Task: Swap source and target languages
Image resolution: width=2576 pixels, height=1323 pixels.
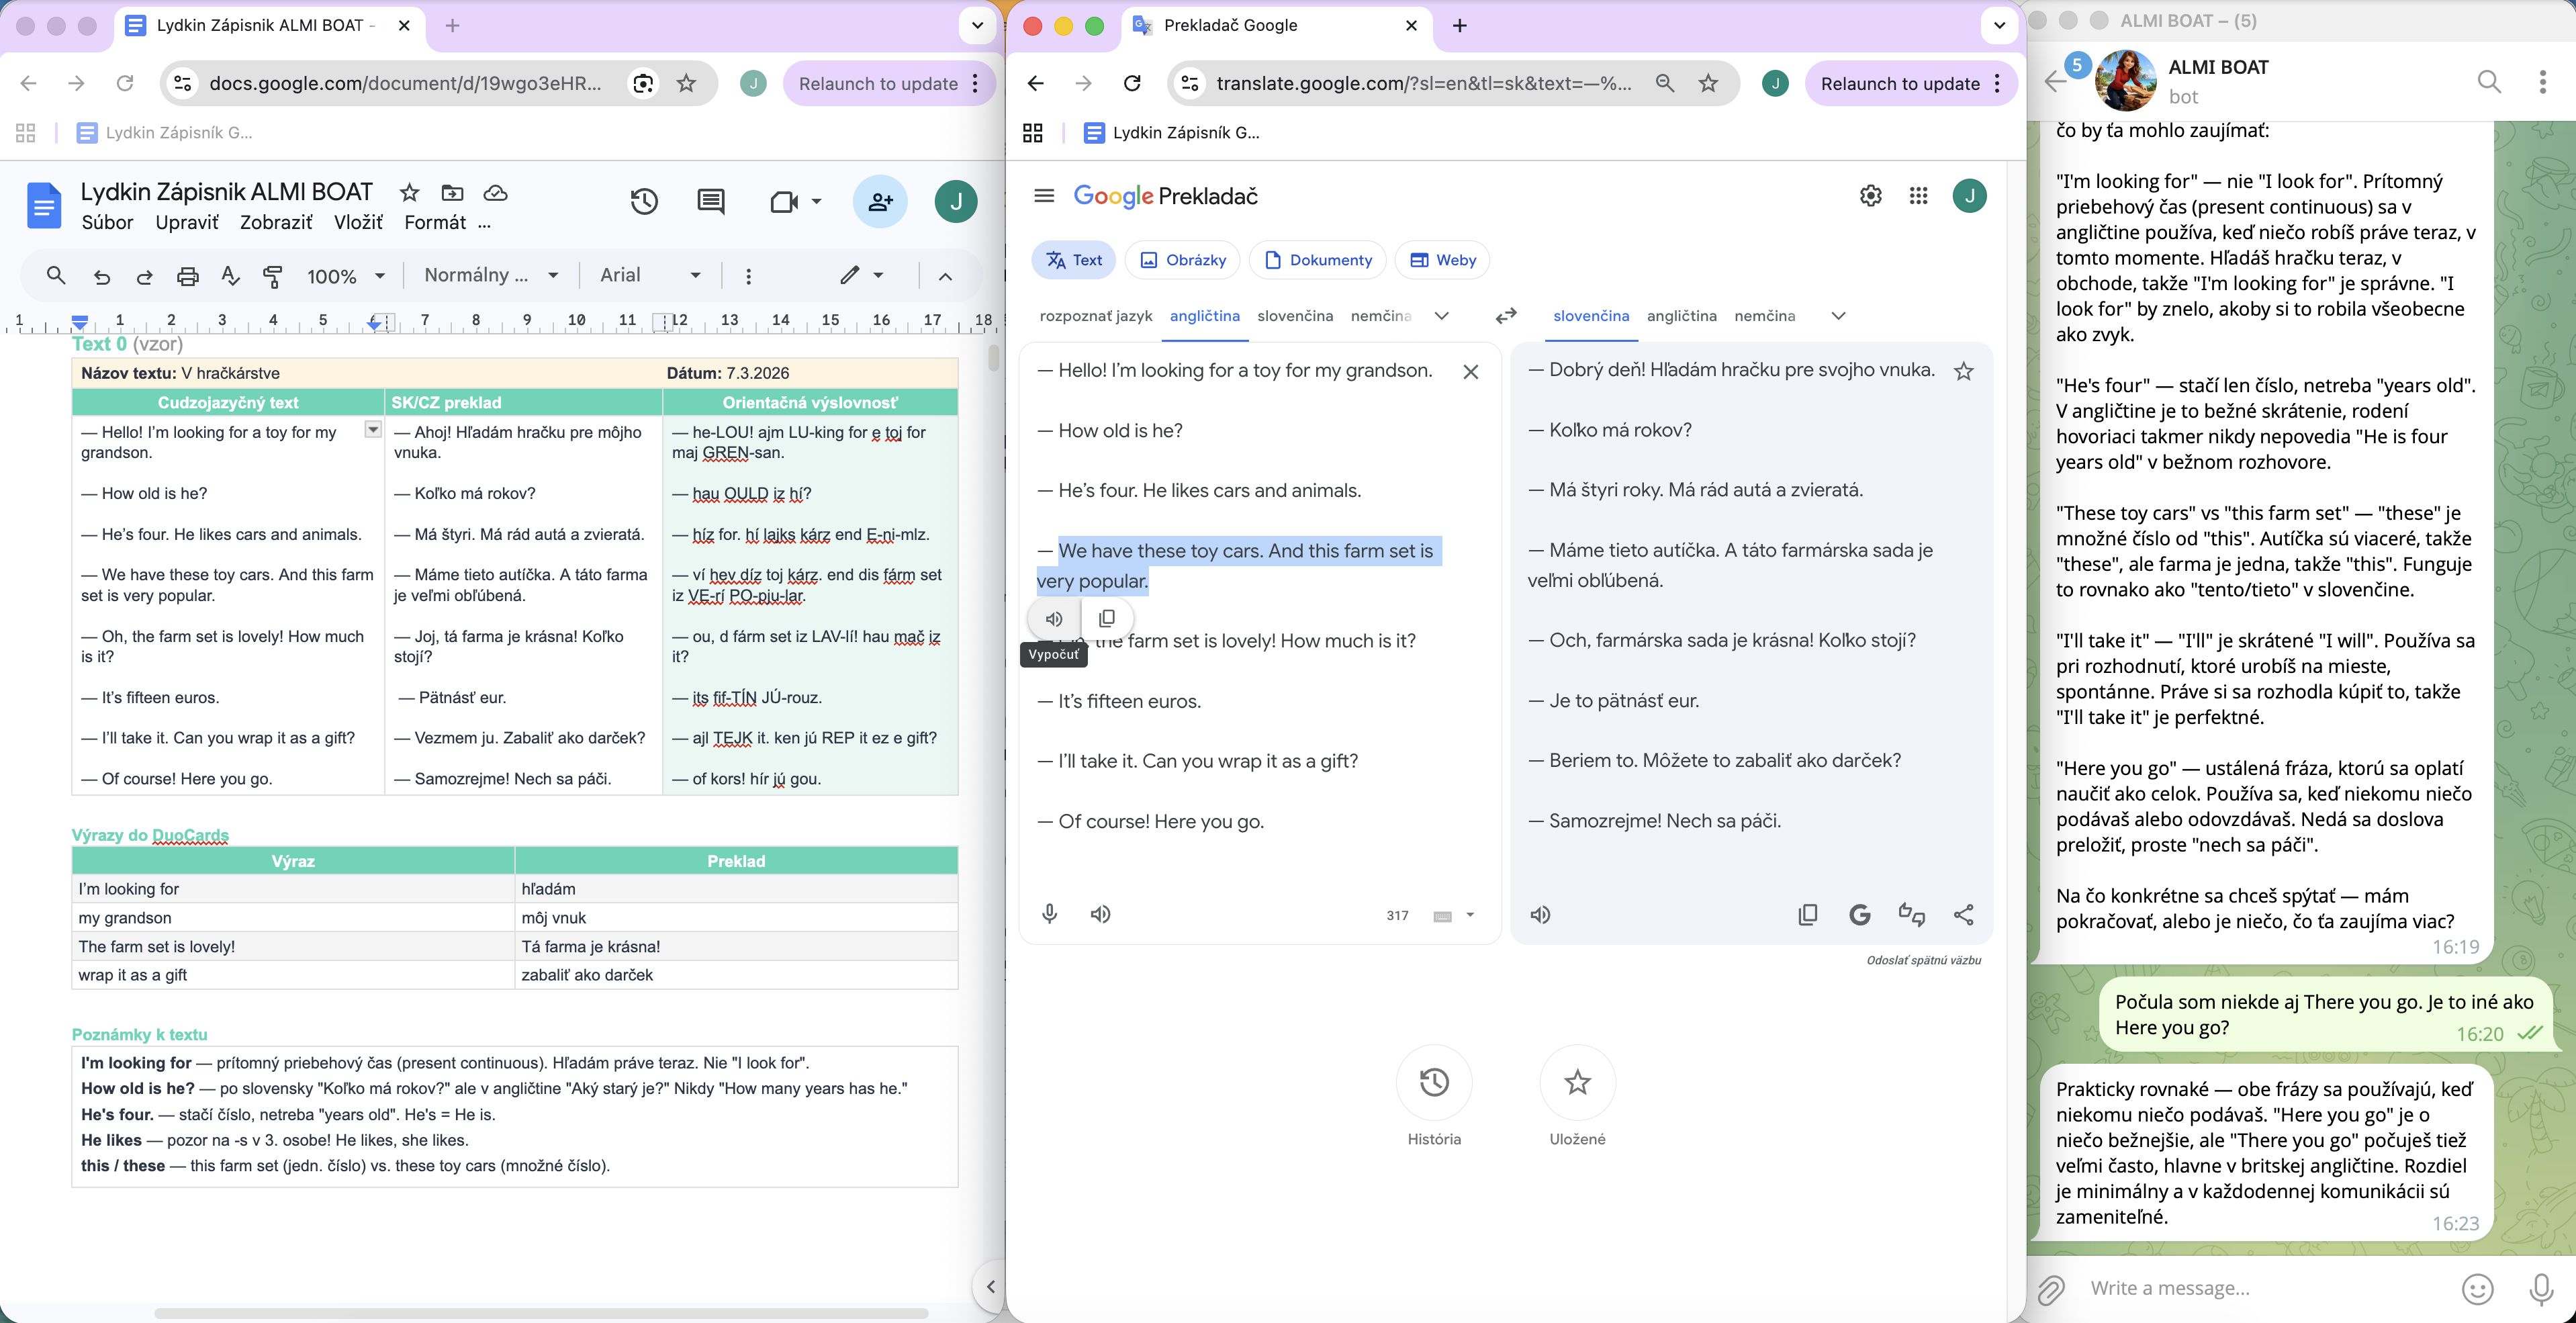Action: 1506,316
